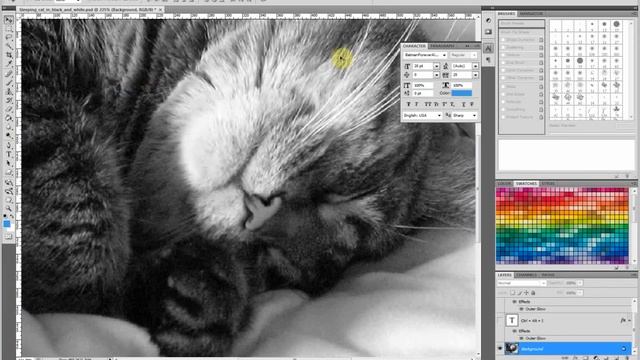640x360 pixels.
Task: Apply Faux Italic in Character panel
Action: point(416,104)
